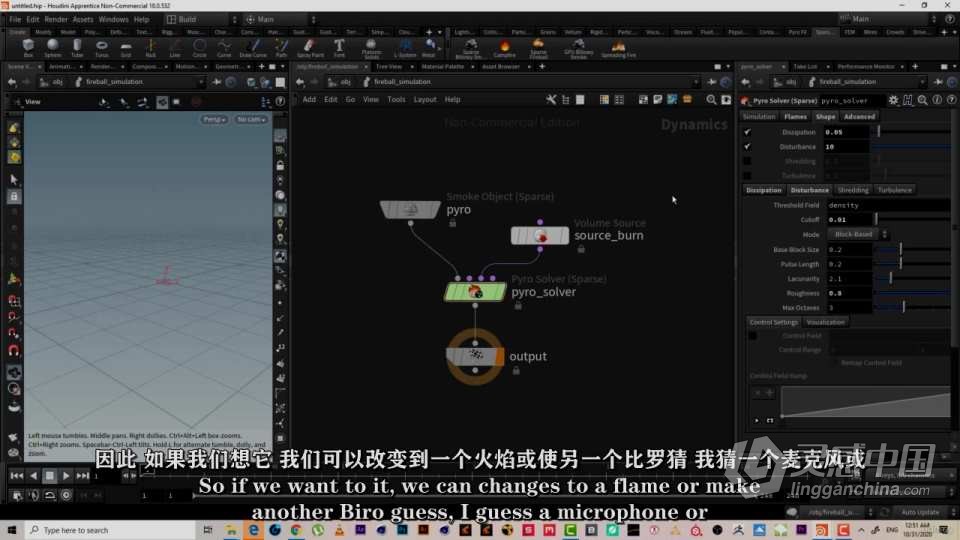Open the network view find icon
This screenshot has width=960, height=540.
711,99
